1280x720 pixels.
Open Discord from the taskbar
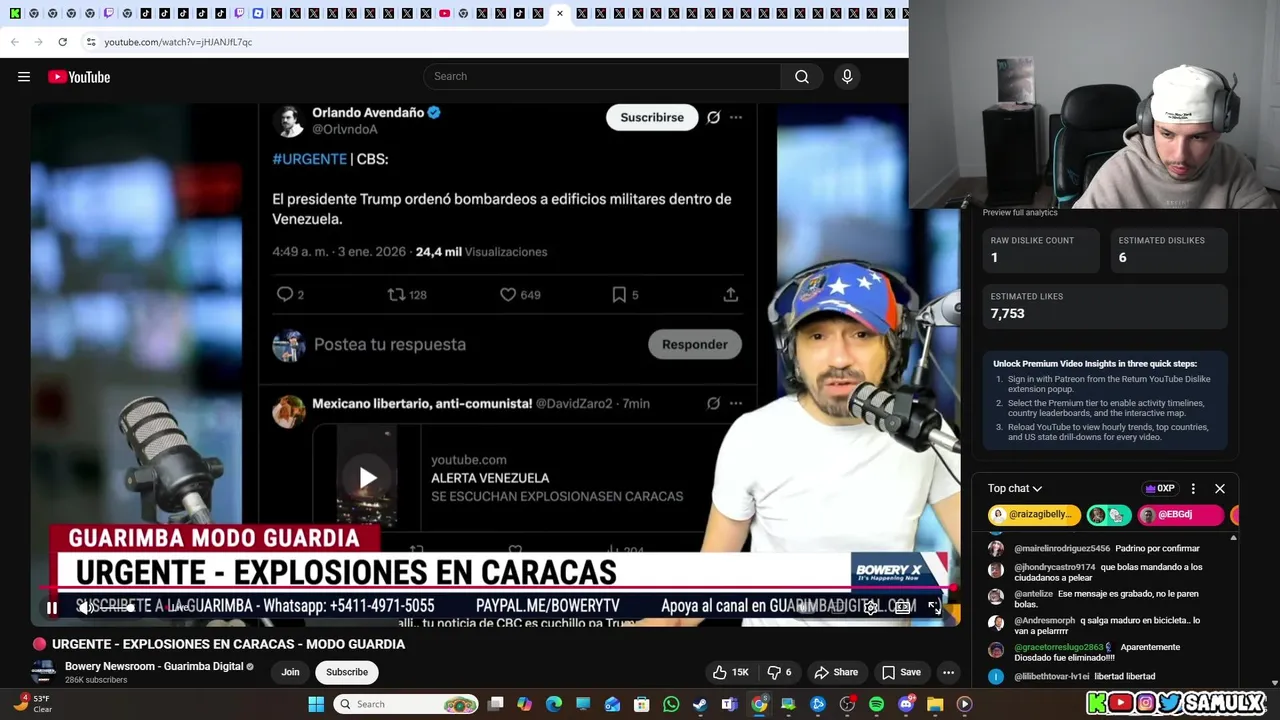point(906,704)
